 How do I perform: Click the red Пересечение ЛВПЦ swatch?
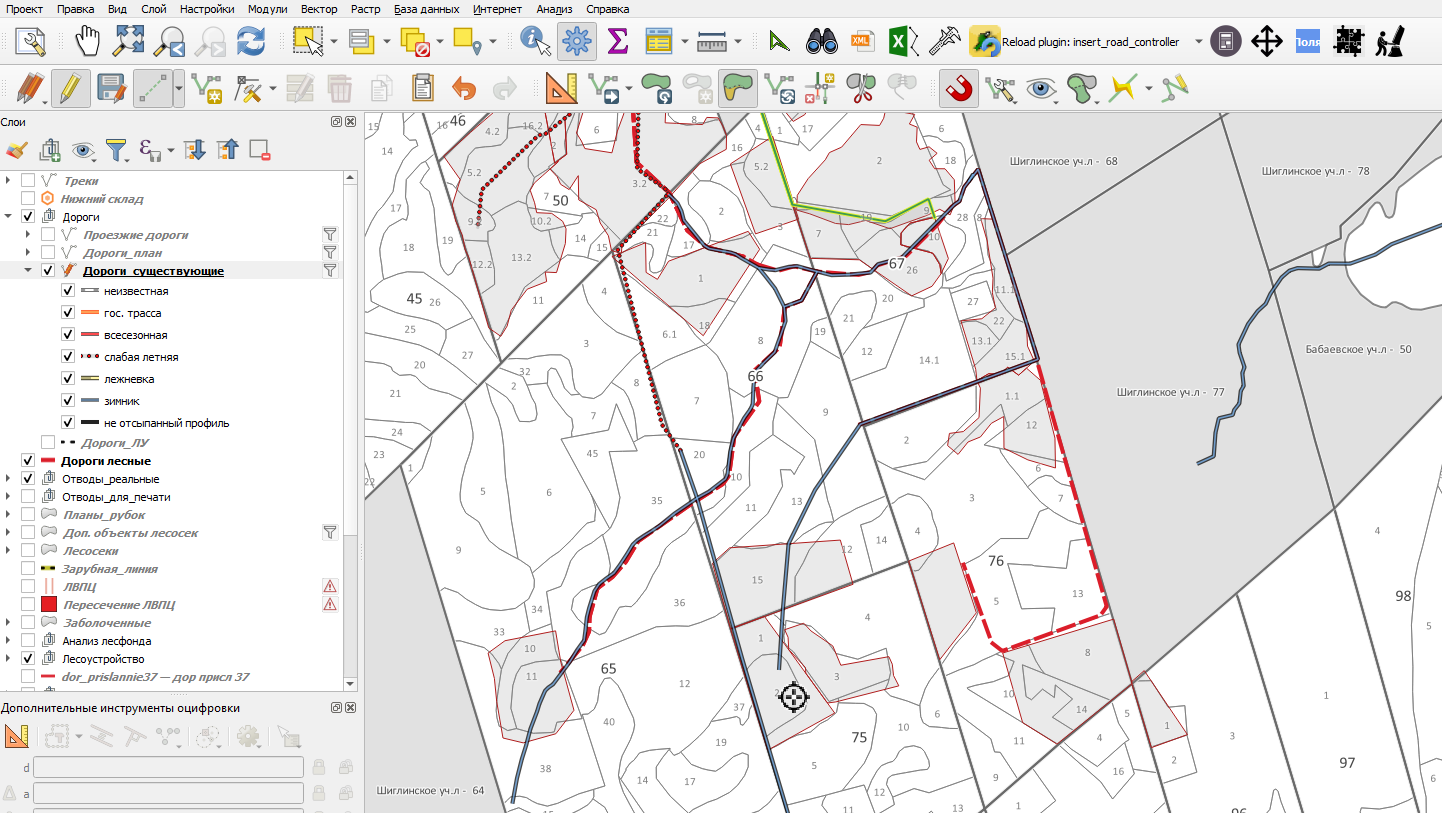pos(47,605)
